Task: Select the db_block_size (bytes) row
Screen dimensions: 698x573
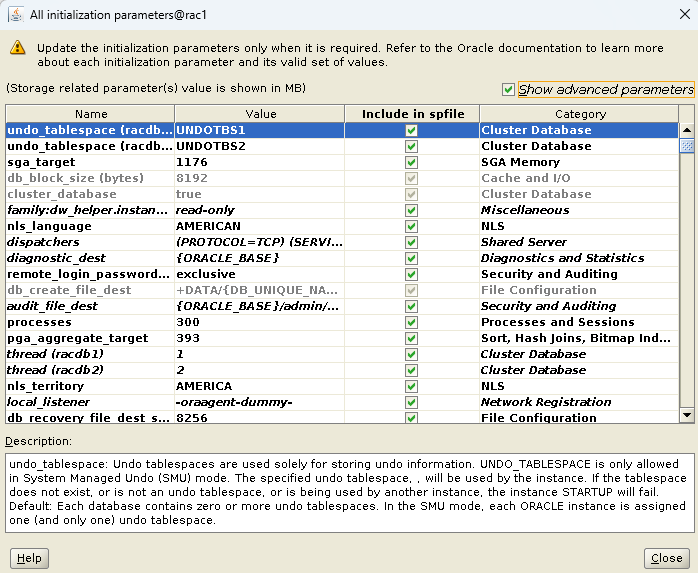Action: click(x=342, y=179)
